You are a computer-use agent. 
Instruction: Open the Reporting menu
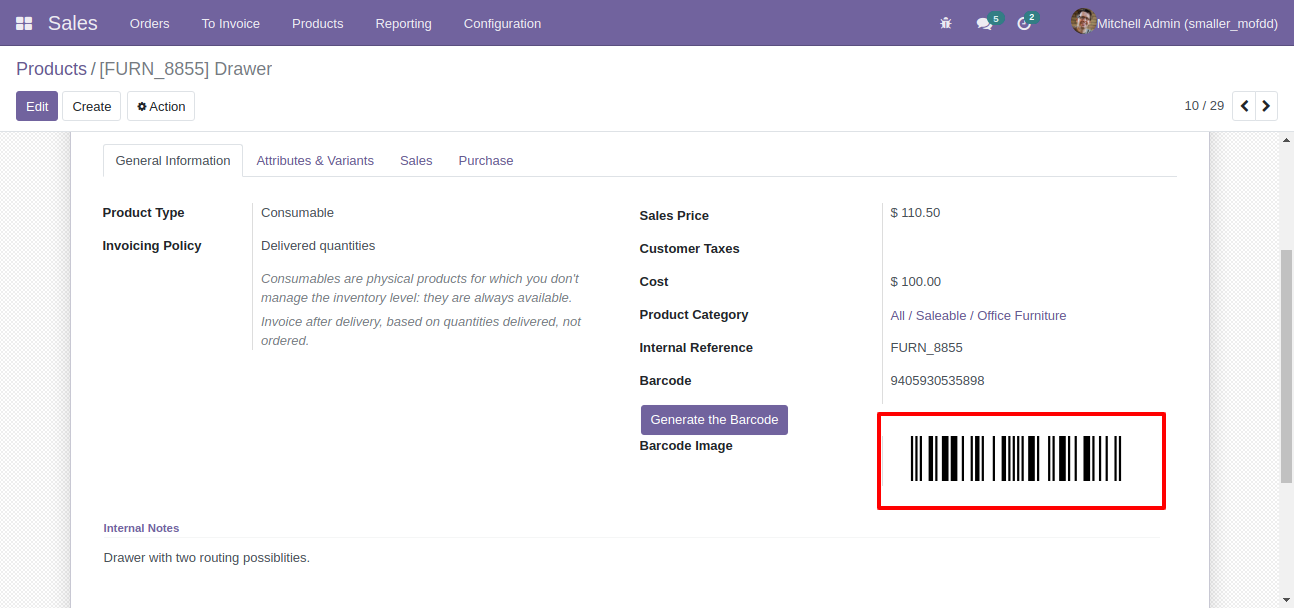(404, 23)
